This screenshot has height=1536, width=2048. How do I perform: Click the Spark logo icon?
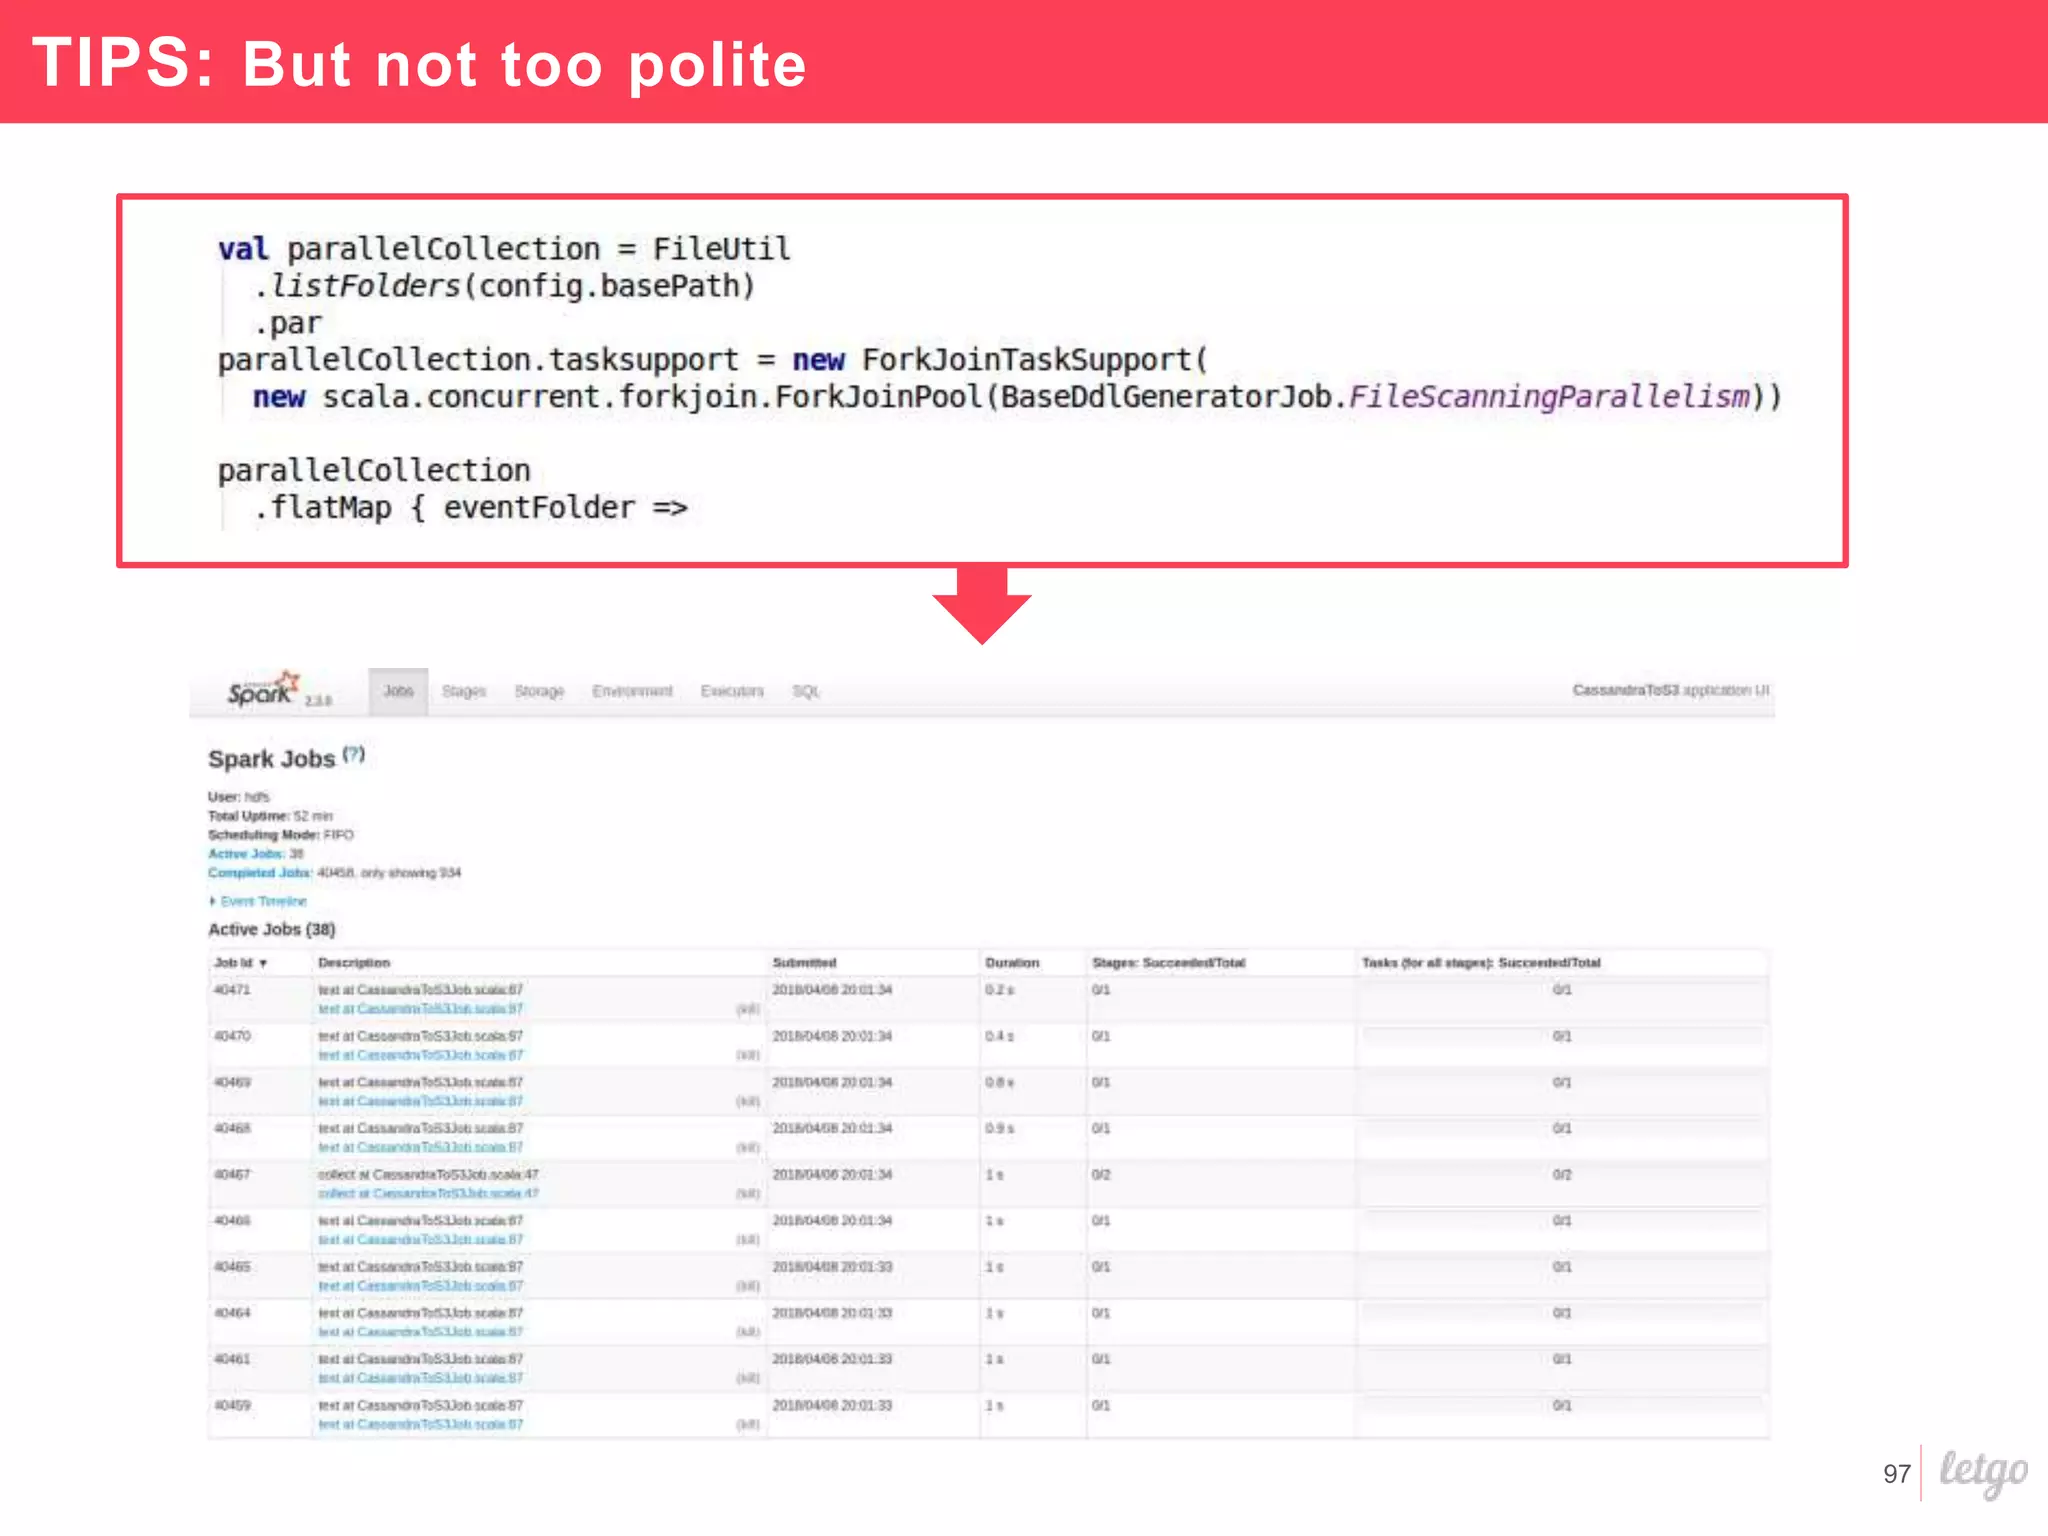[262, 690]
